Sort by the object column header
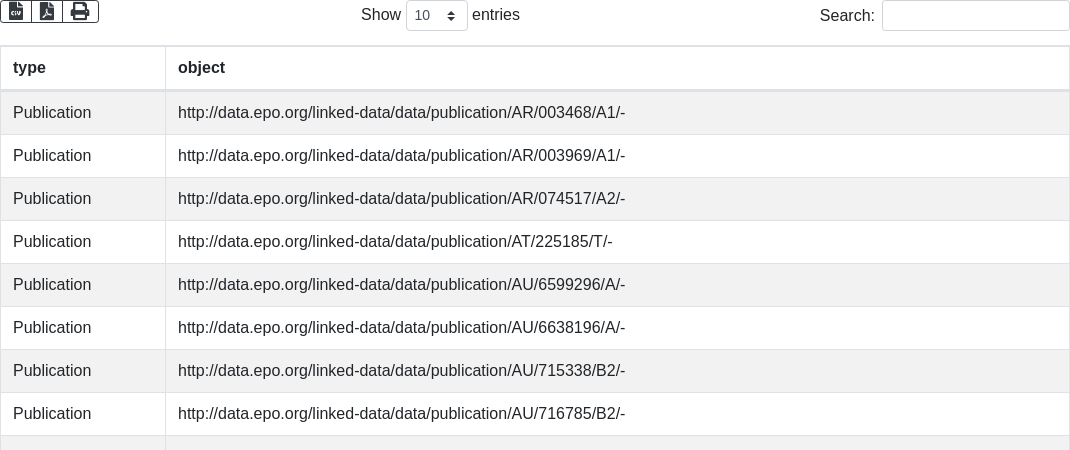This screenshot has width=1070, height=450. (201, 68)
